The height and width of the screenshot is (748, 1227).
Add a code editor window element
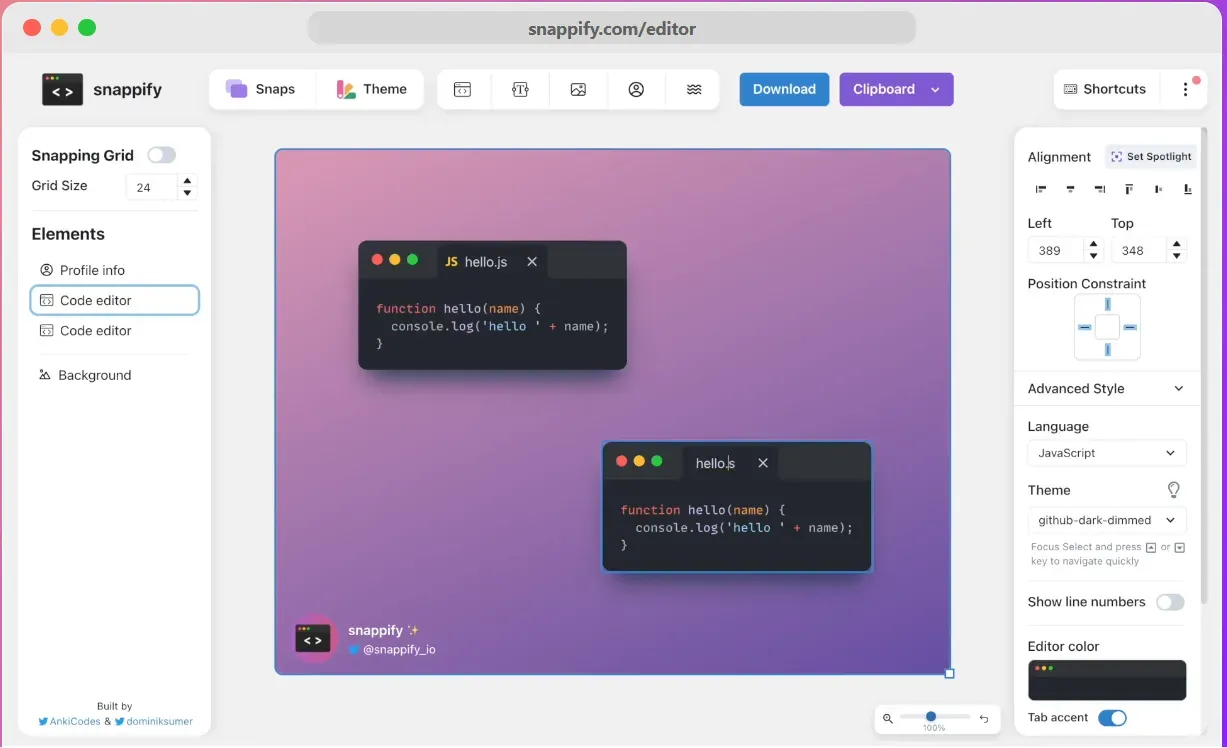462,89
